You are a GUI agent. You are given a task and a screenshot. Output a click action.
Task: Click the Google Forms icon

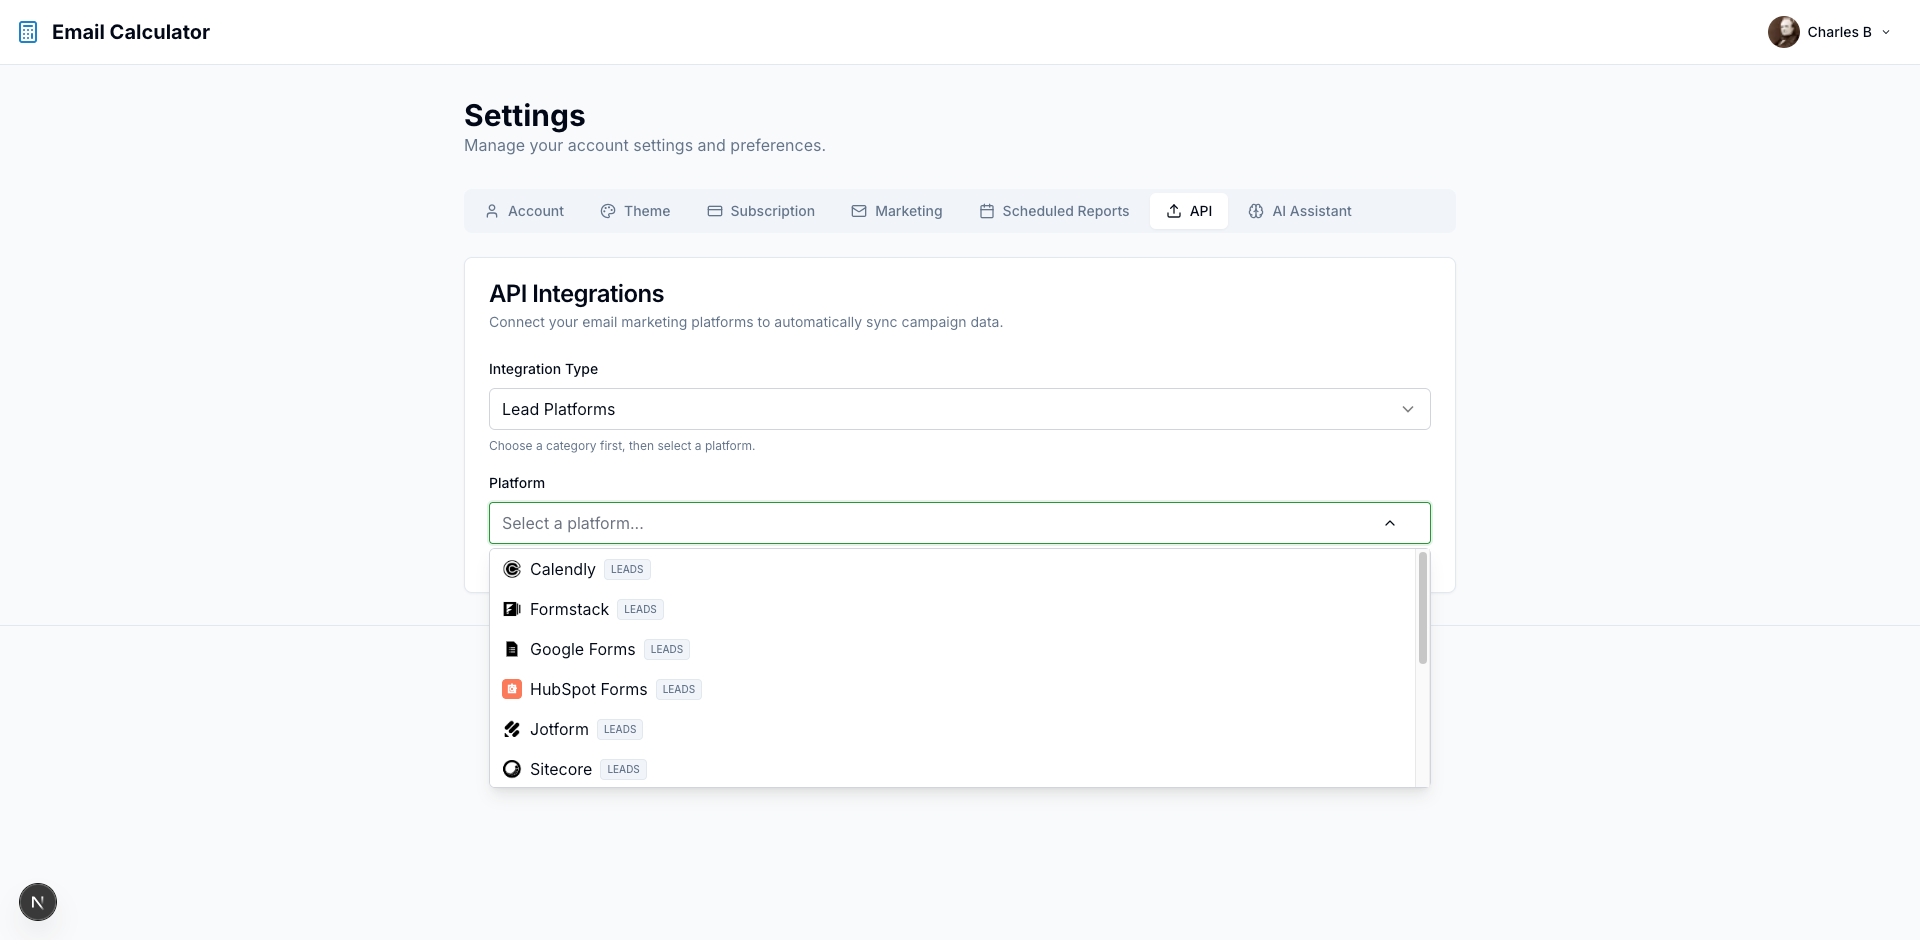[512, 649]
